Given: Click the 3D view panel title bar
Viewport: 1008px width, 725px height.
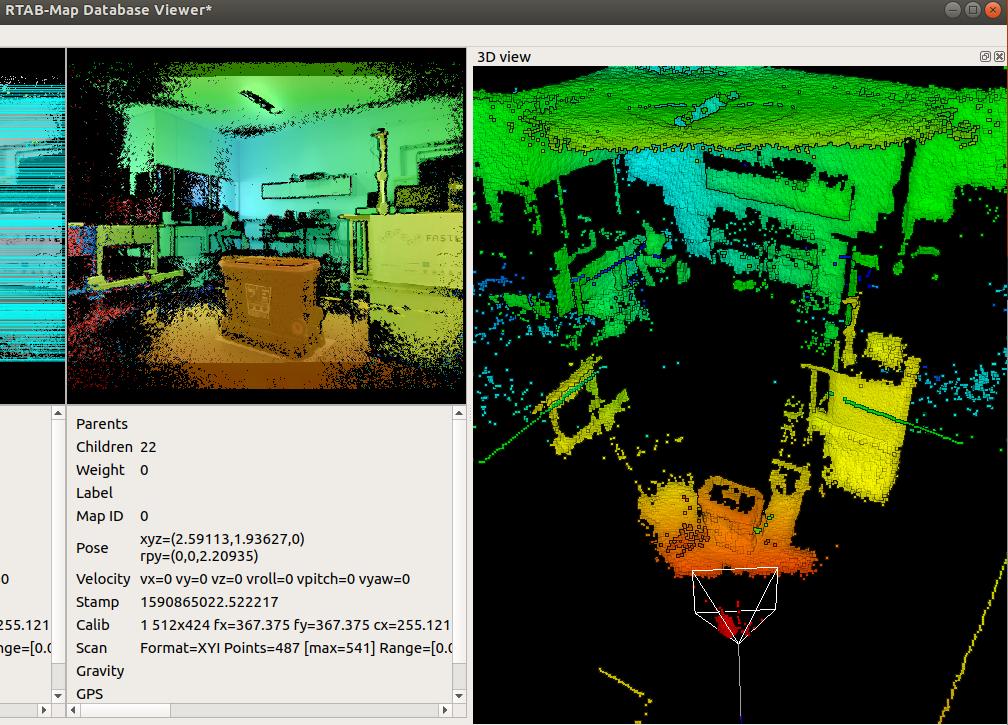Looking at the screenshot, I should [700, 57].
